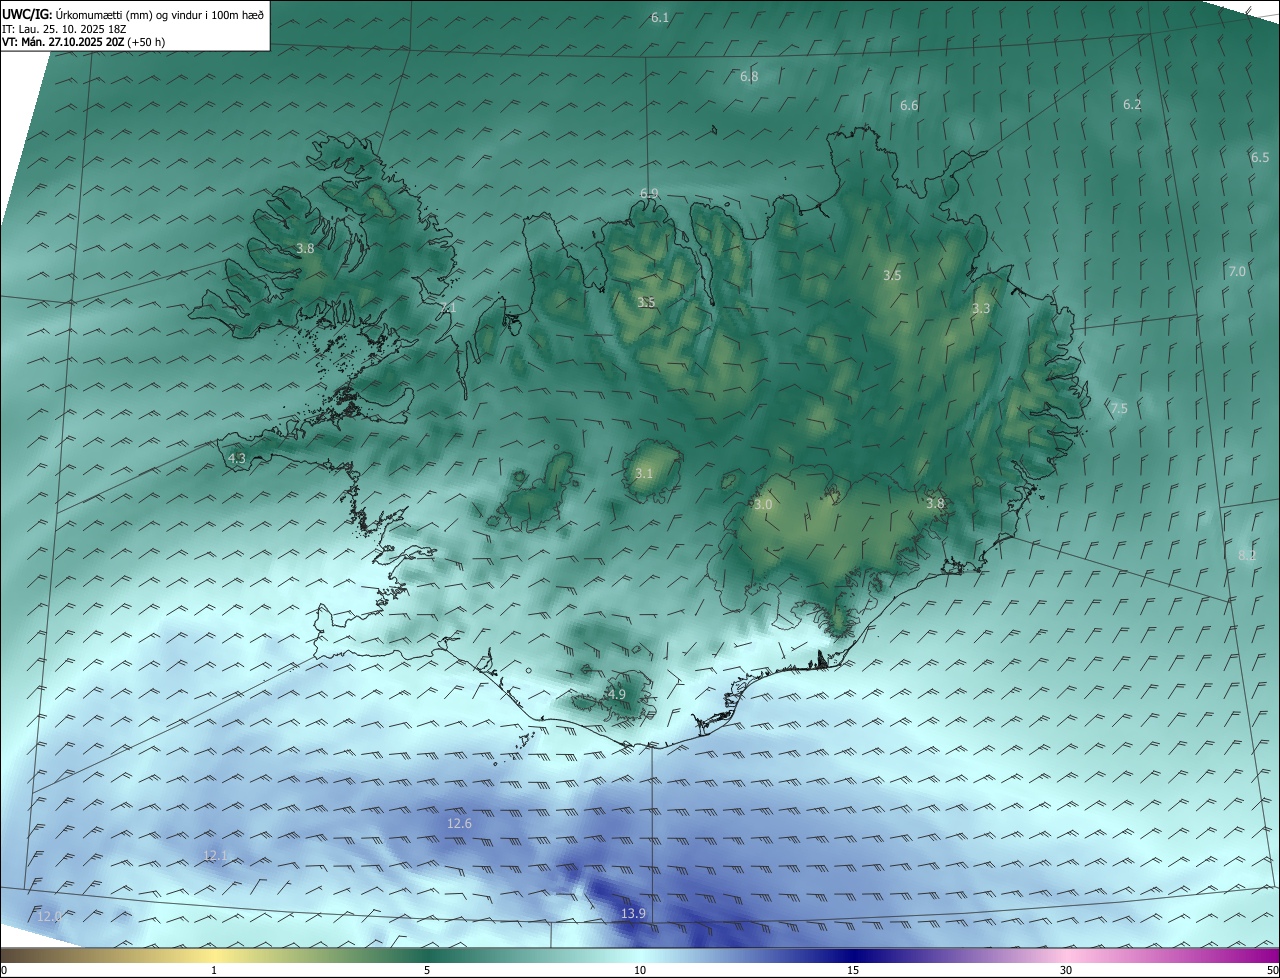The height and width of the screenshot is (978, 1280).
Task: Click the color scale tick labeled 0
Action: tap(3, 970)
